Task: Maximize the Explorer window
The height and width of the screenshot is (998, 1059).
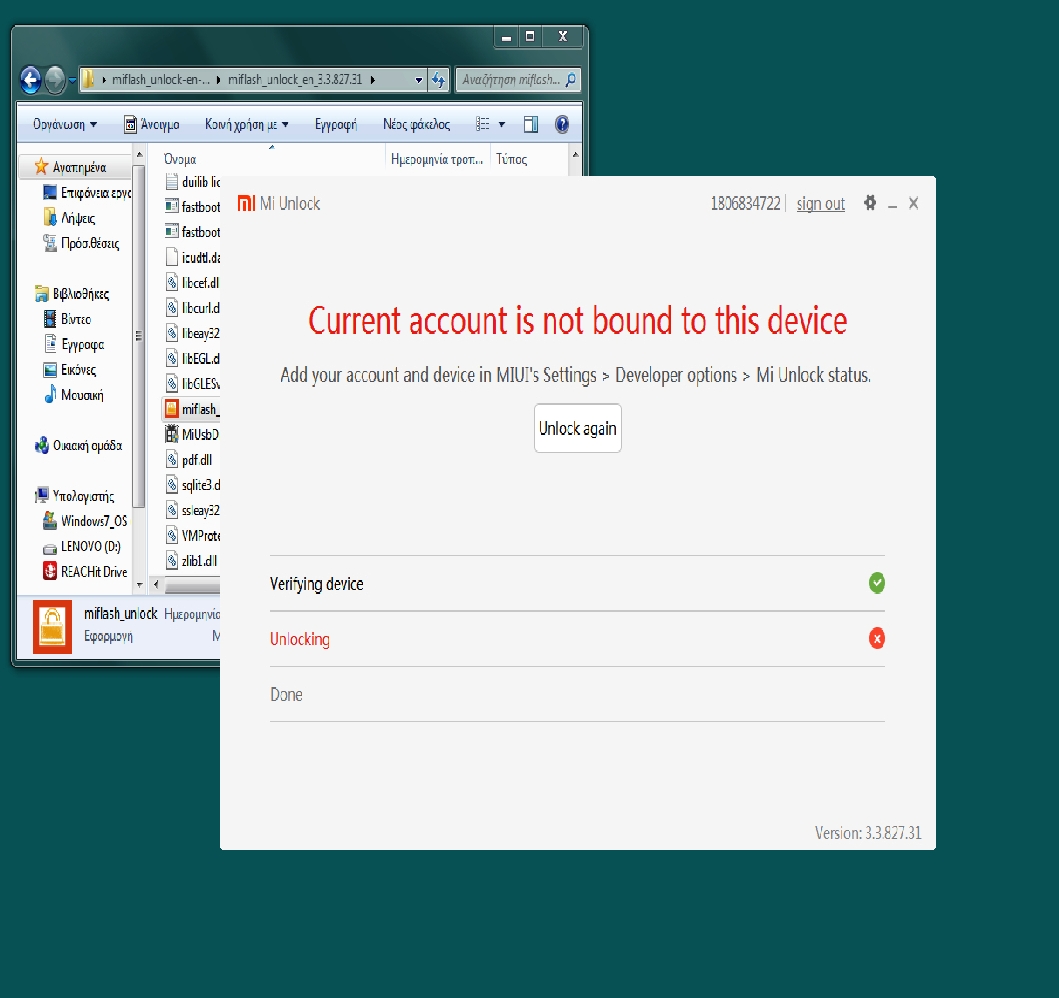Action: (530, 36)
